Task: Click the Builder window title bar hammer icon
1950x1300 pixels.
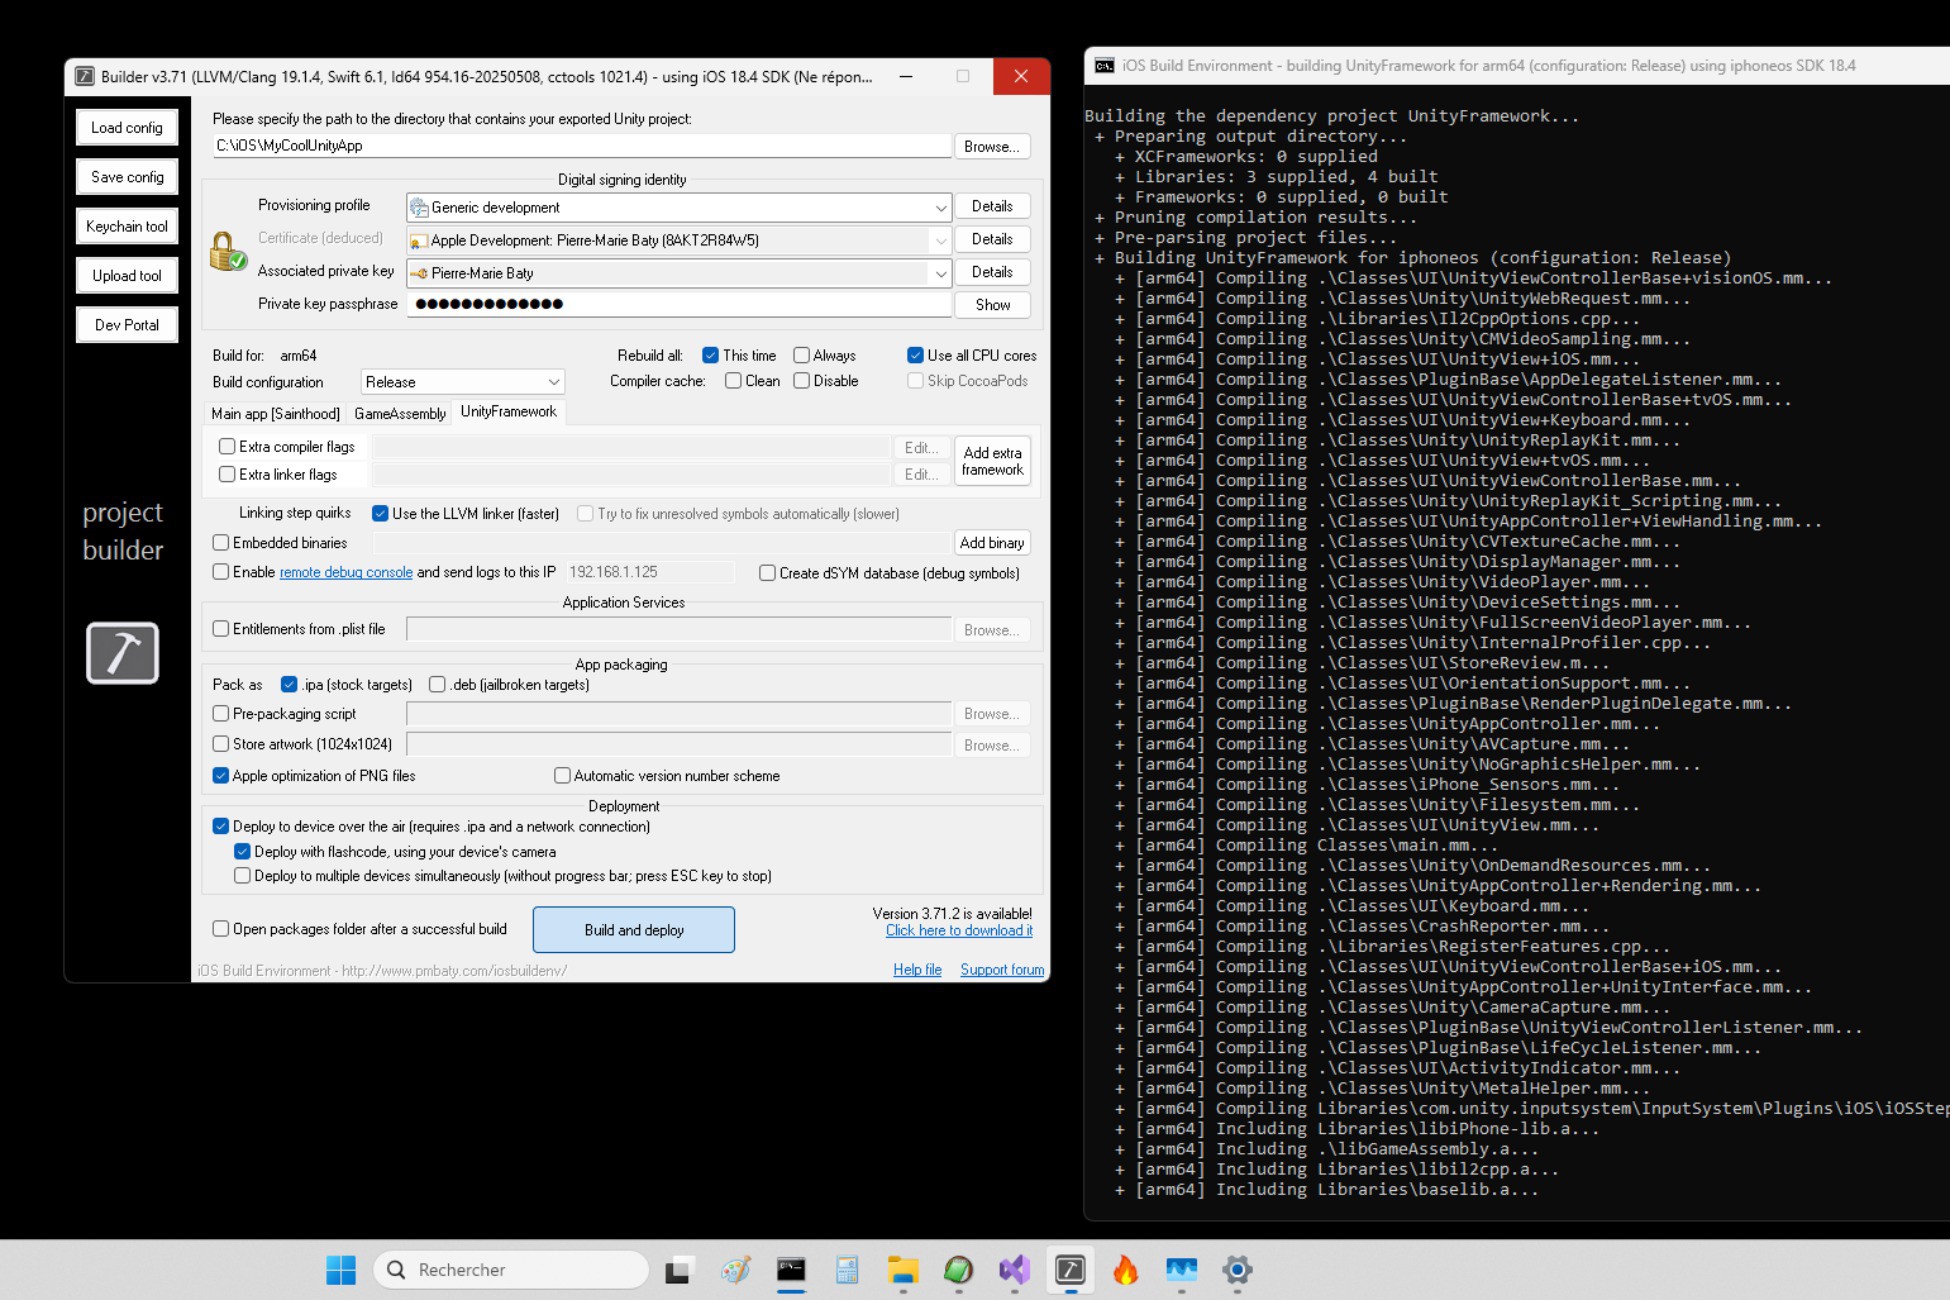Action: coord(85,76)
